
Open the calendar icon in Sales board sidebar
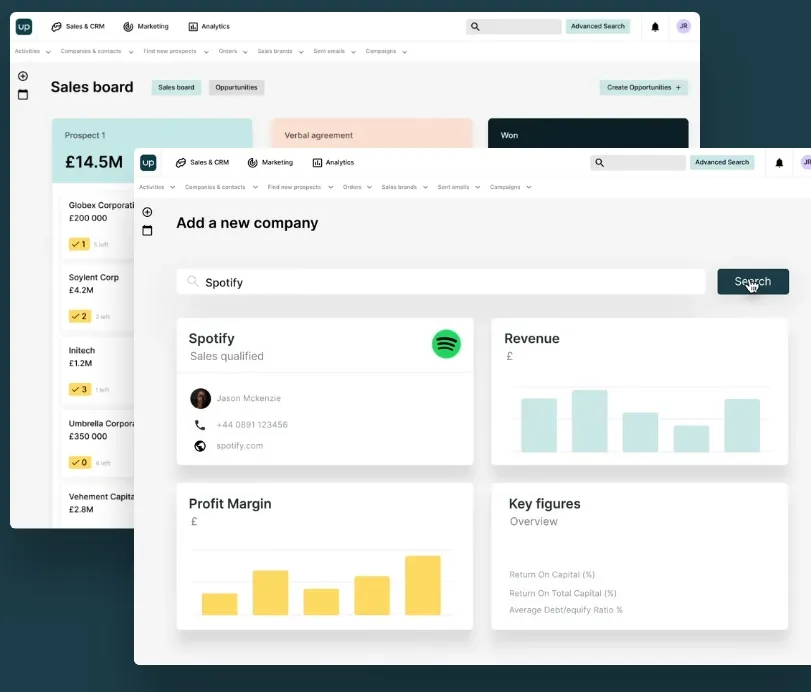click(23, 95)
